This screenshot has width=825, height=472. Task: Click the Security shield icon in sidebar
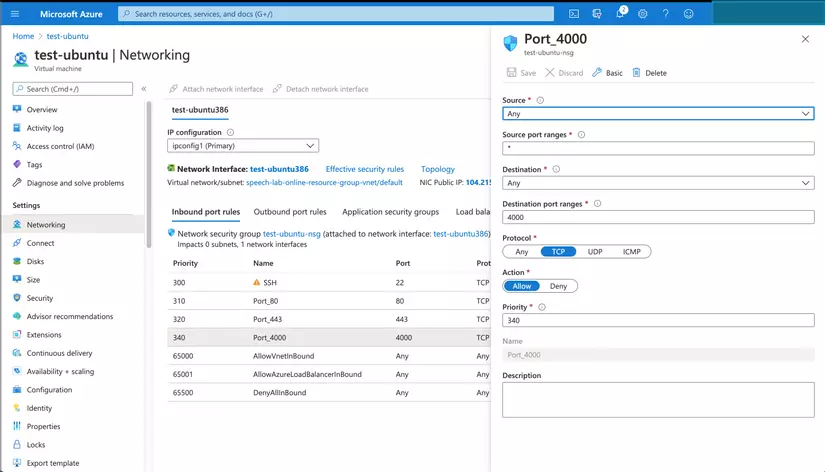[17, 298]
